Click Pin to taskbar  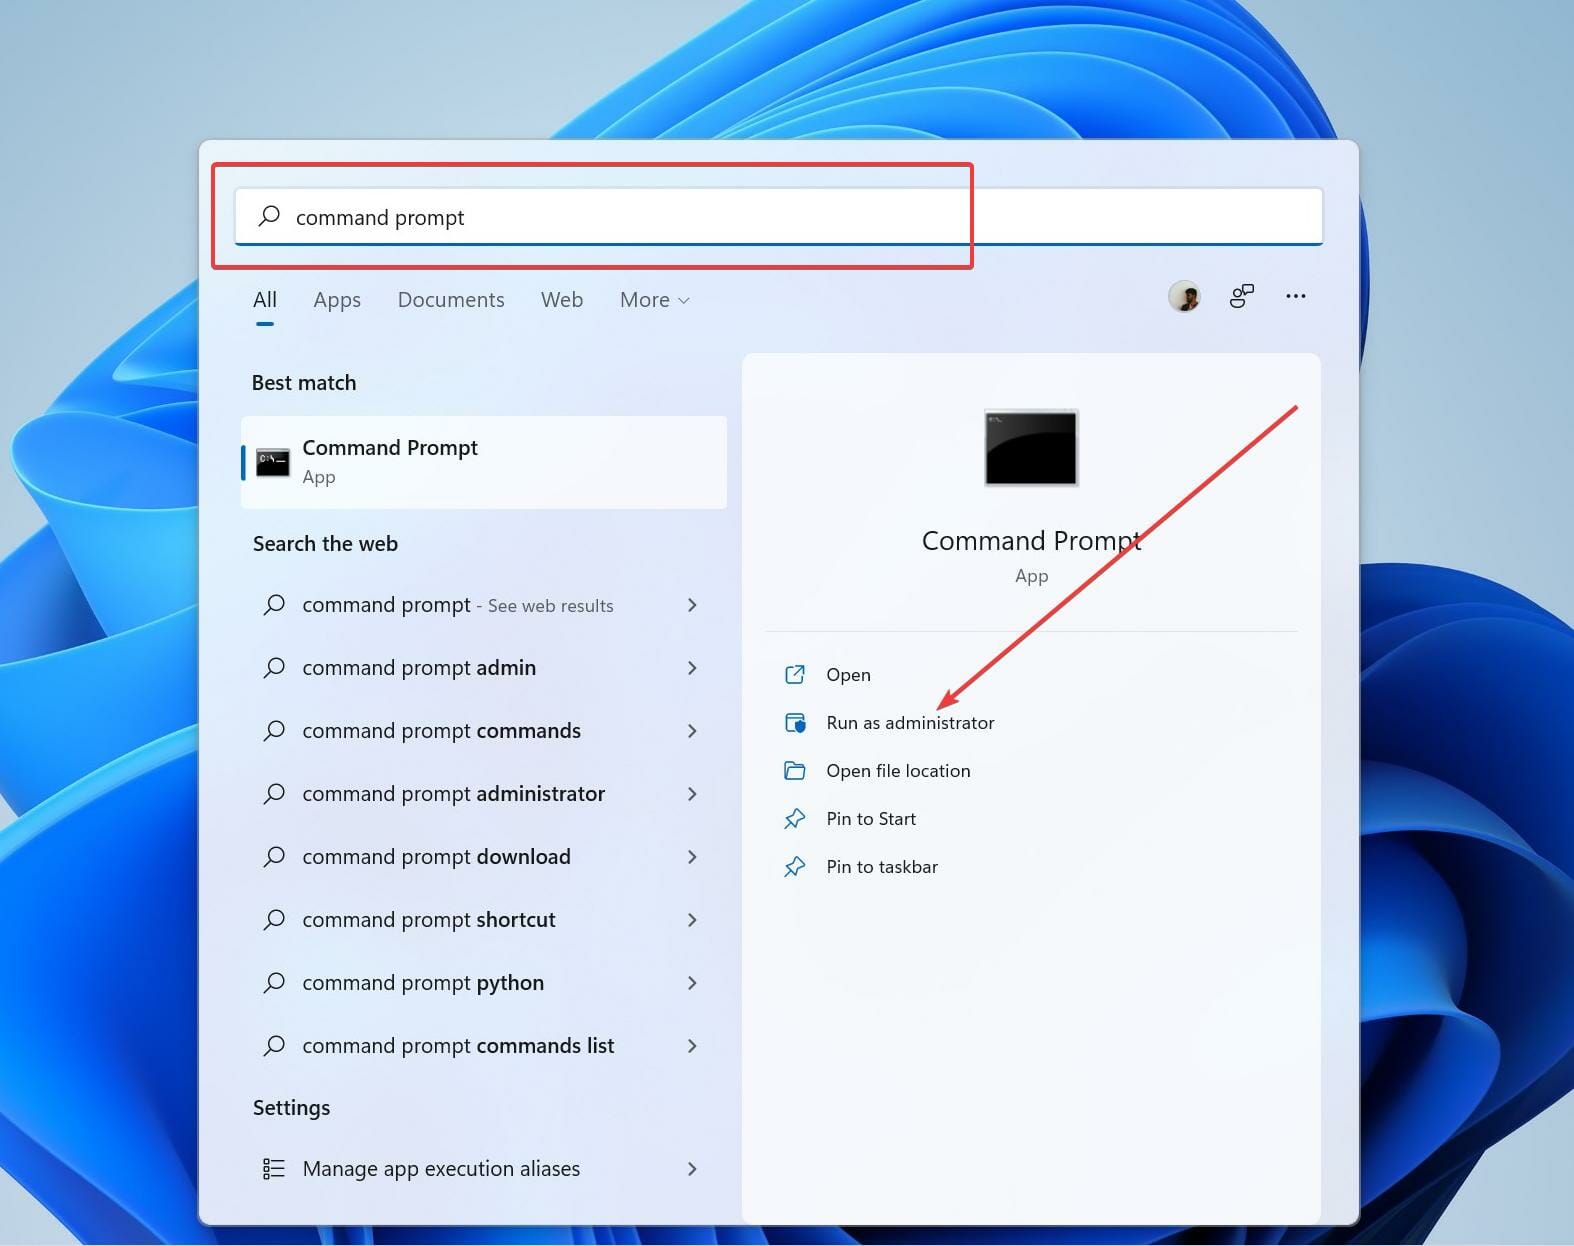tap(882, 867)
